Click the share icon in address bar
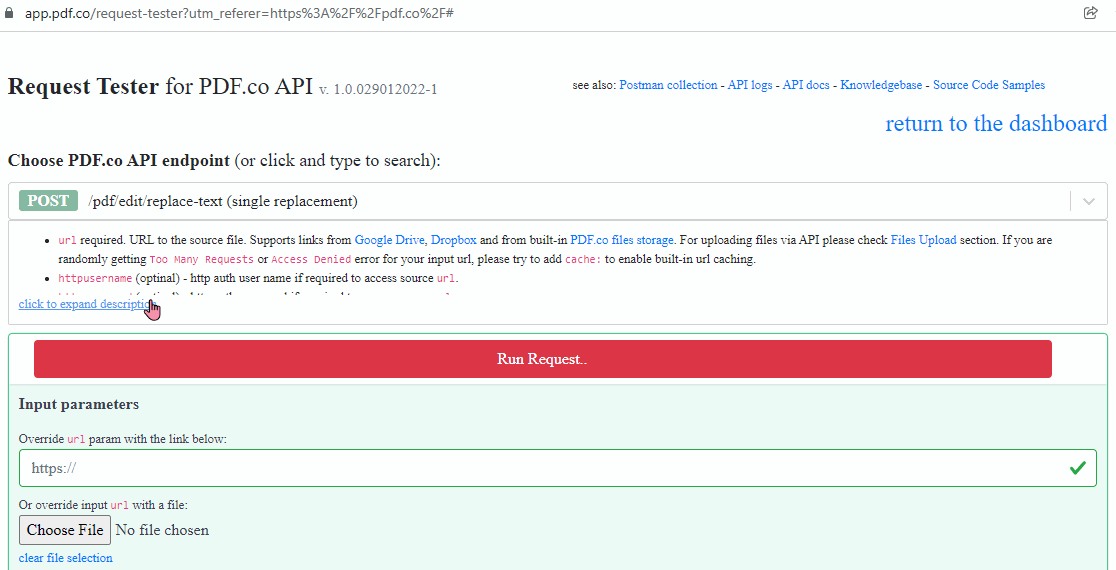The width and height of the screenshot is (1116, 570). point(1090,13)
